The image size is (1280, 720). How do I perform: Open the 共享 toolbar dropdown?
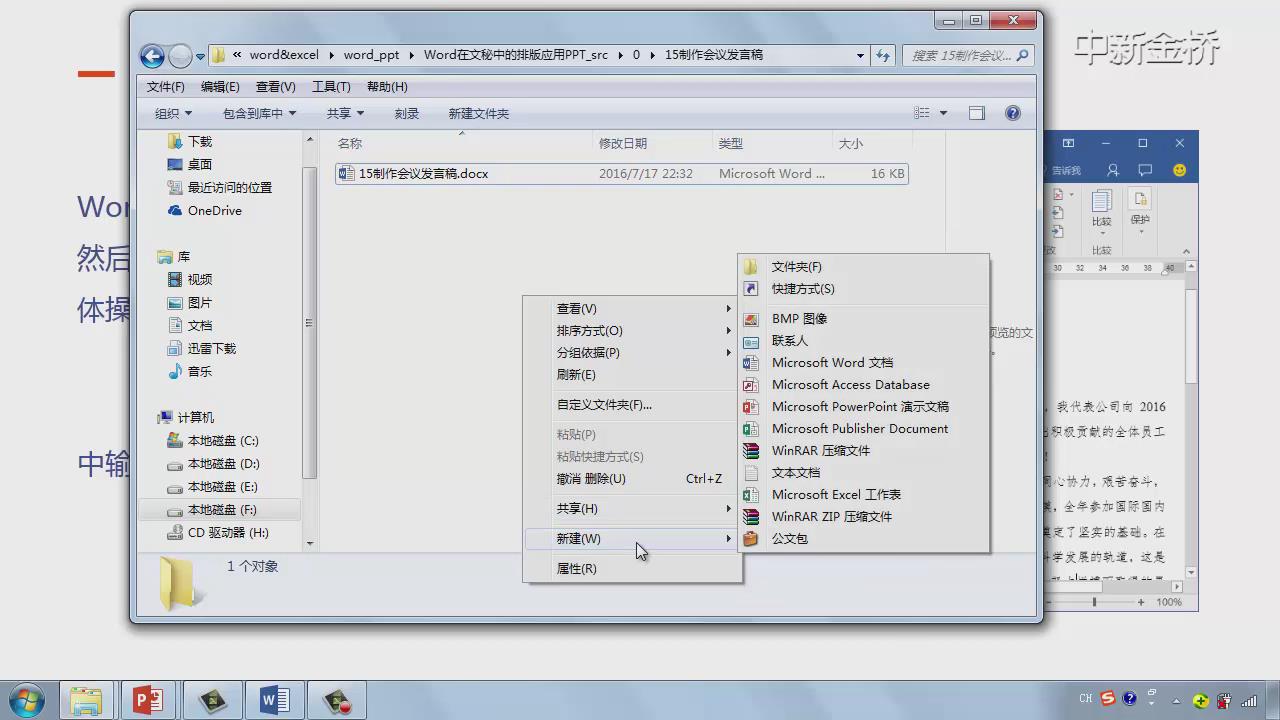click(x=345, y=113)
